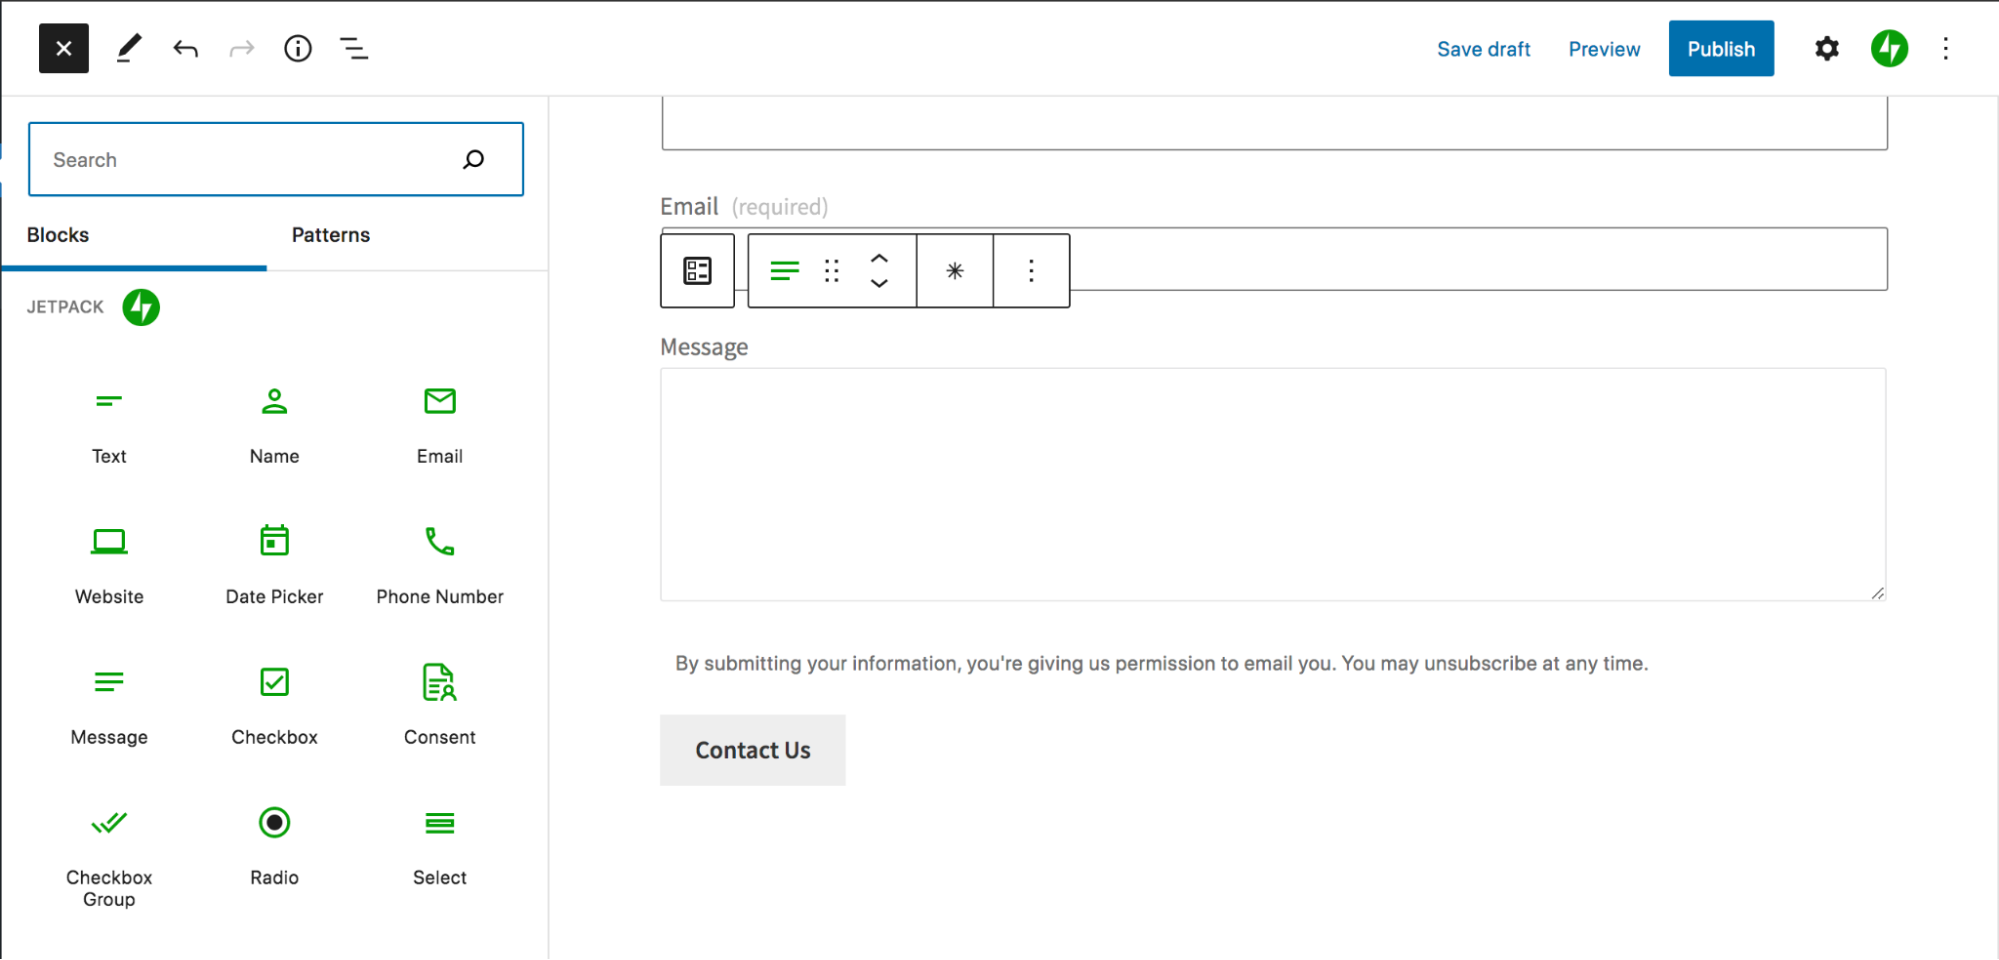Viewport: 1999px width, 960px height.
Task: Click the Publish button
Action: click(x=1721, y=48)
